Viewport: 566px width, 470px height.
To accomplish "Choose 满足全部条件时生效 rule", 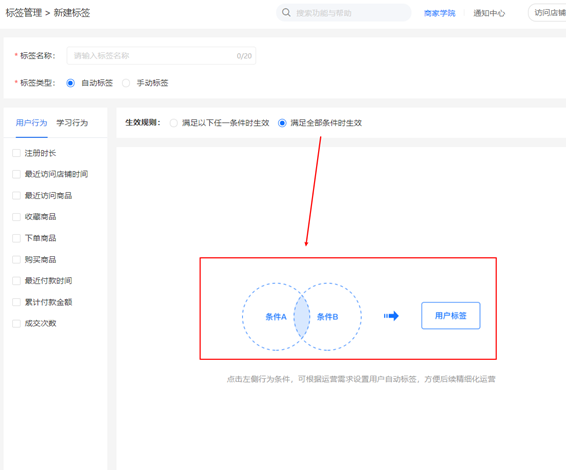I will (282, 123).
